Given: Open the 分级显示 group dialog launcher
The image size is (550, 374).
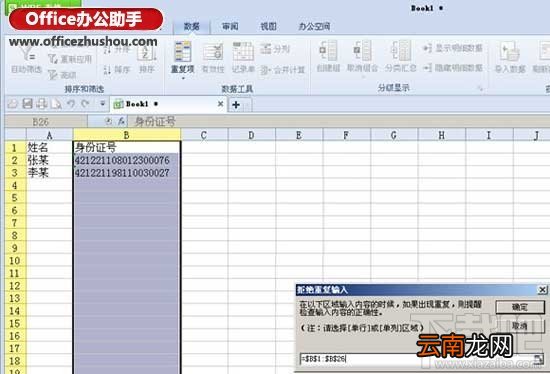Looking at the screenshot, I should [481, 89].
